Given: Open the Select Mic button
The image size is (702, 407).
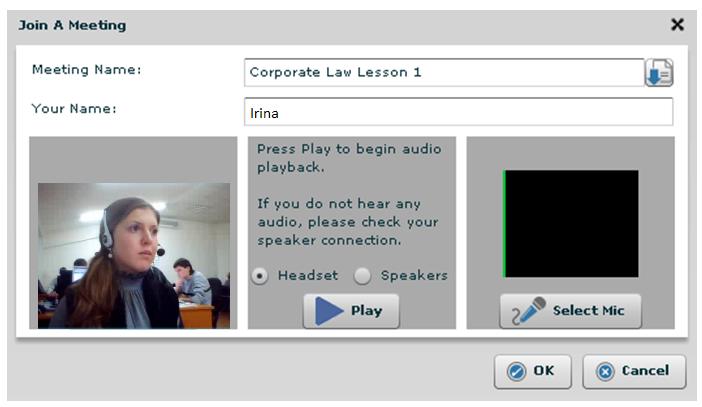Looking at the screenshot, I should point(570,311).
